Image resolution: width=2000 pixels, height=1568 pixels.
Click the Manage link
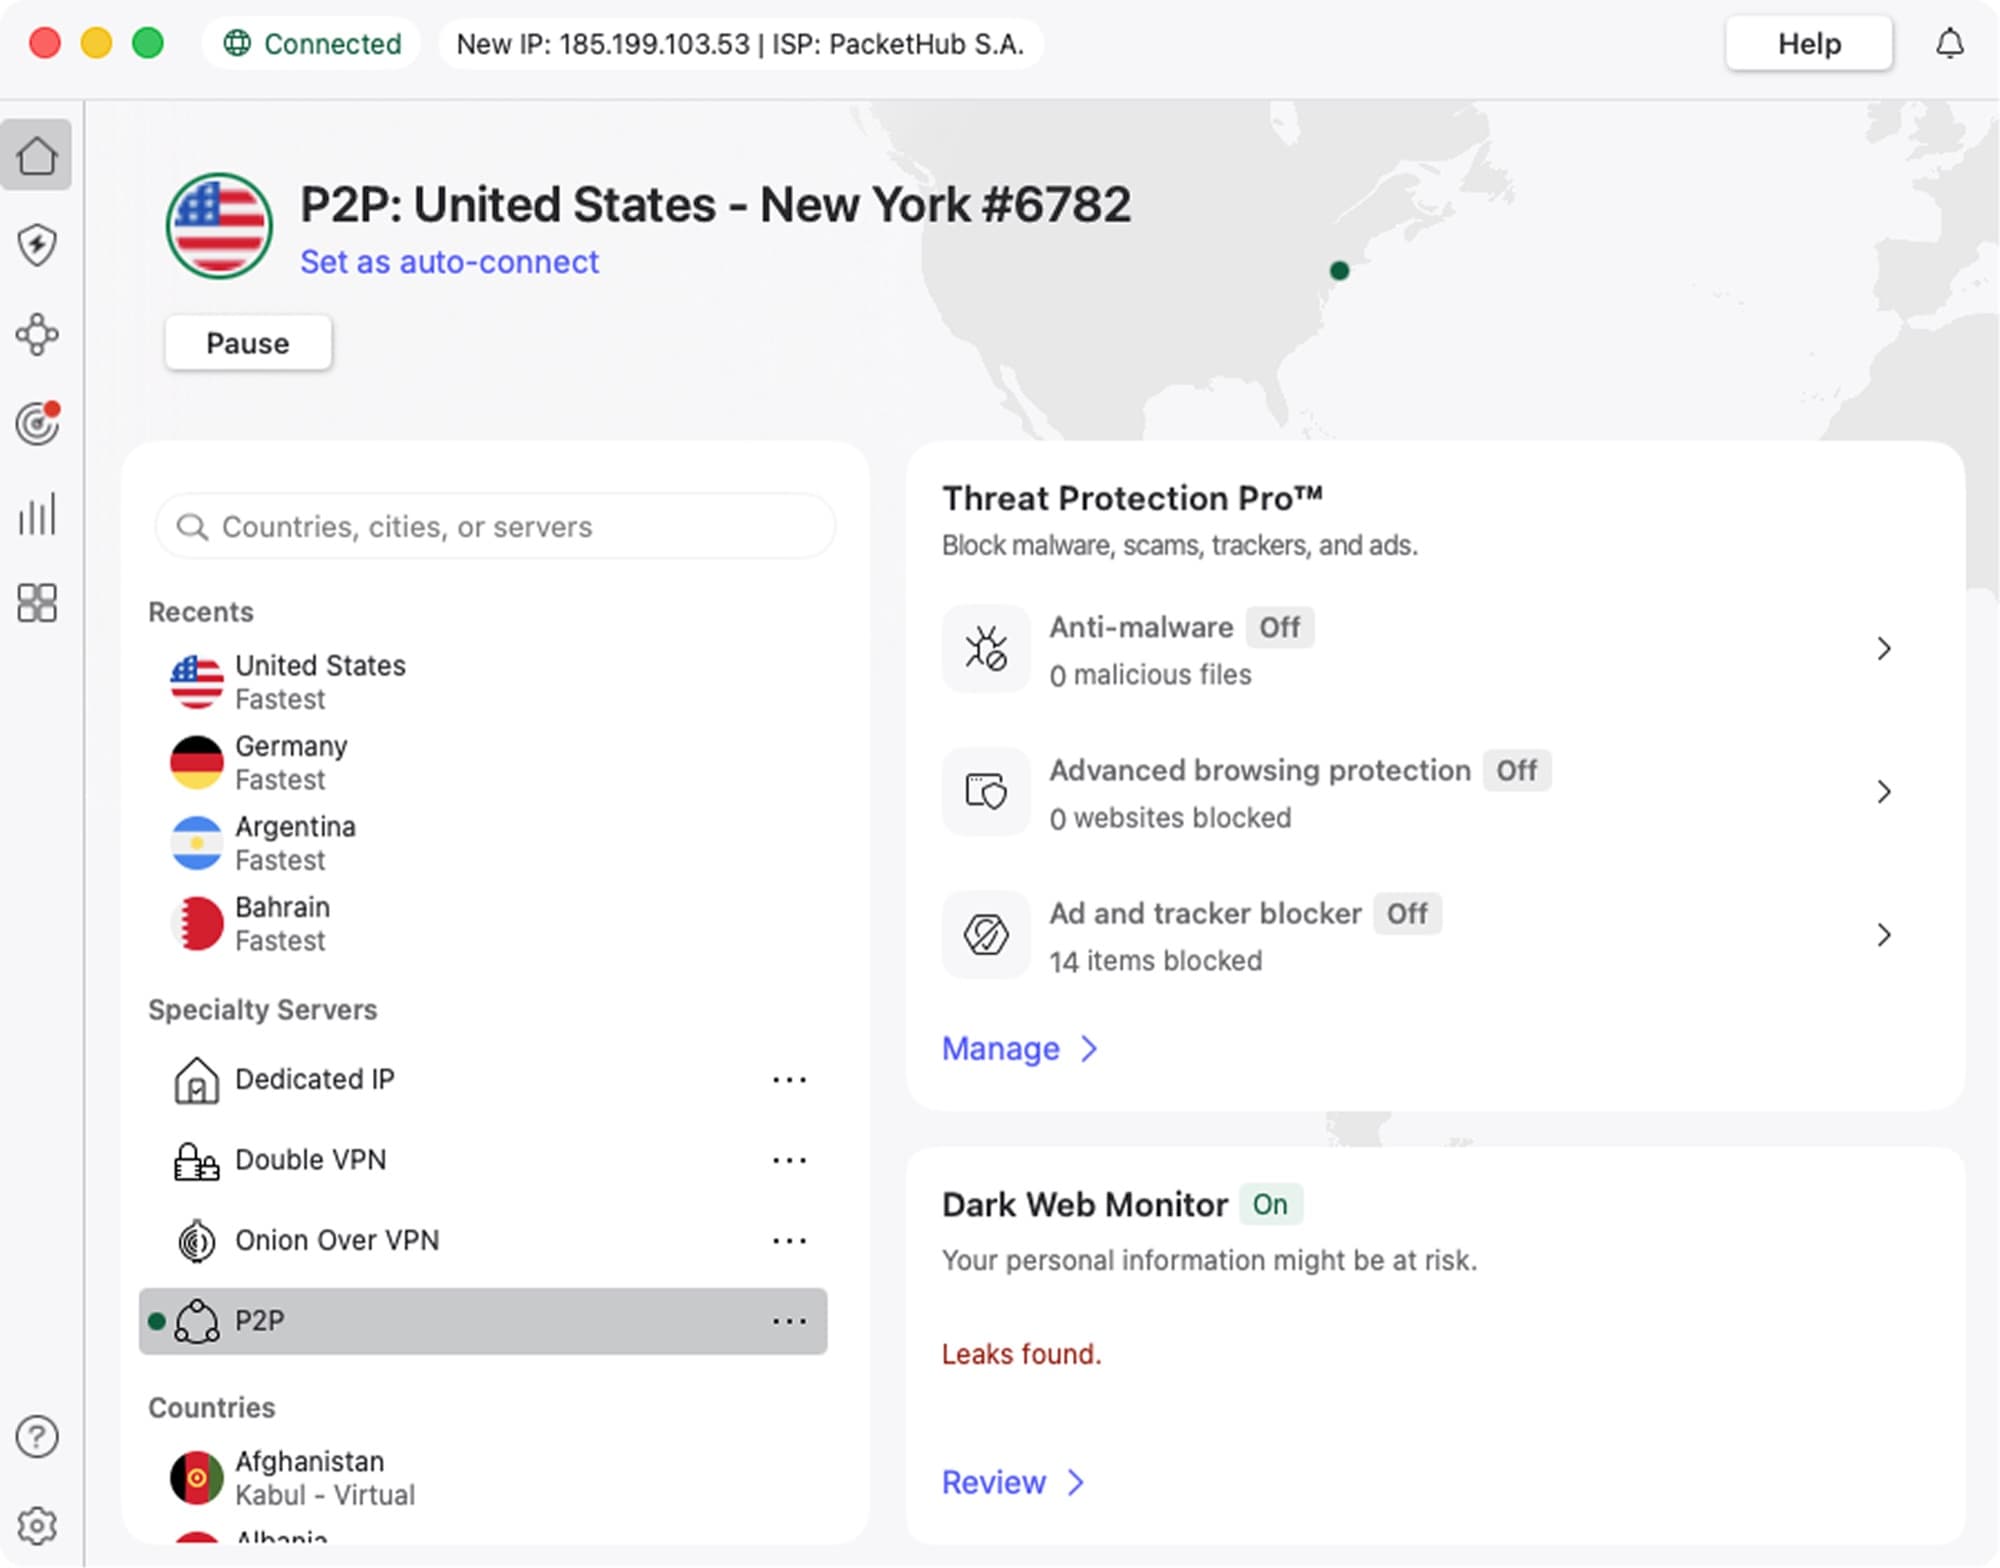coord(1020,1048)
